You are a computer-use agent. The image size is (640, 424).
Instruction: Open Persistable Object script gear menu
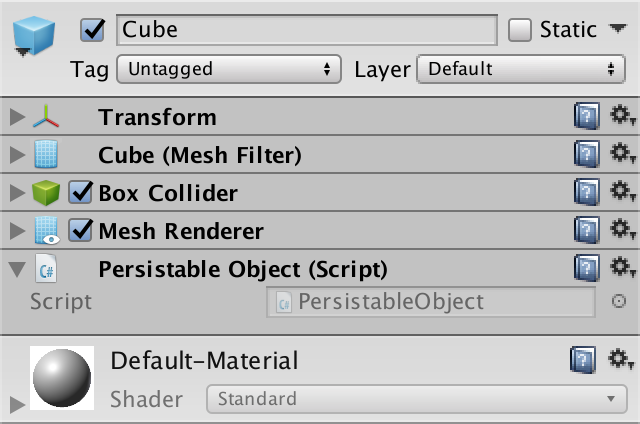tap(622, 268)
